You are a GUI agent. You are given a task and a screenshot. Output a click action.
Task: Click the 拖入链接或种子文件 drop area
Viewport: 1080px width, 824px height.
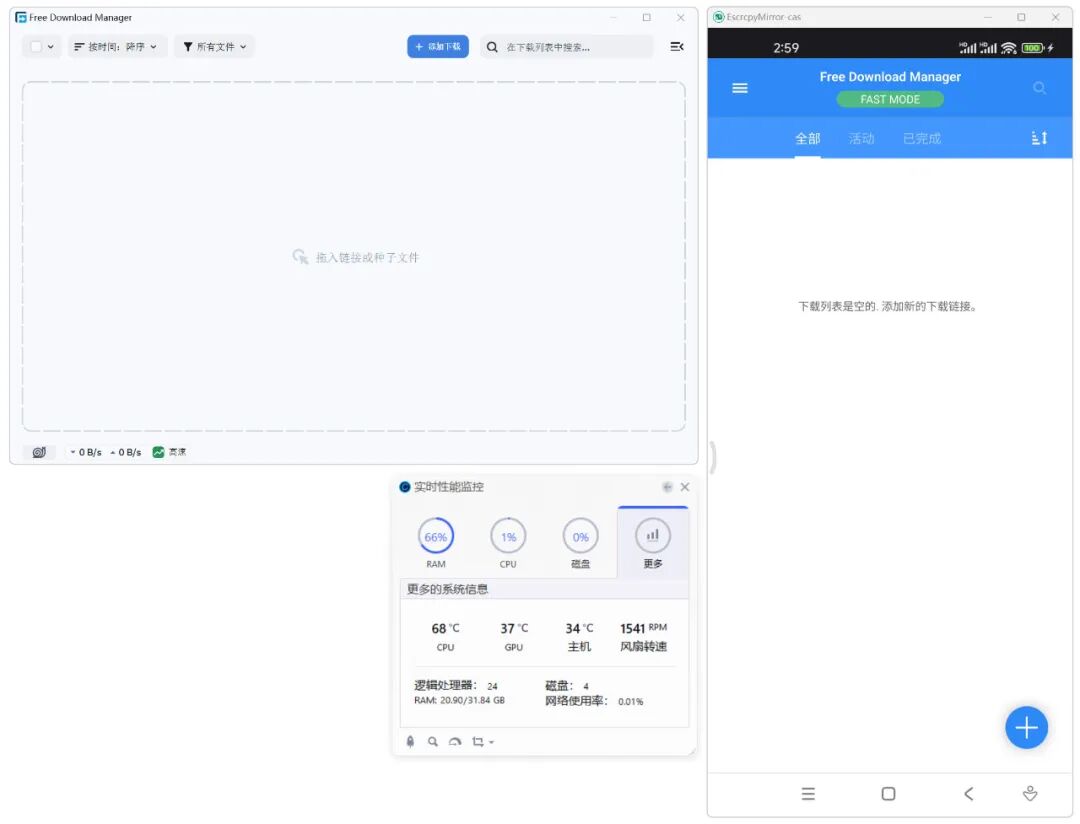[354, 257]
